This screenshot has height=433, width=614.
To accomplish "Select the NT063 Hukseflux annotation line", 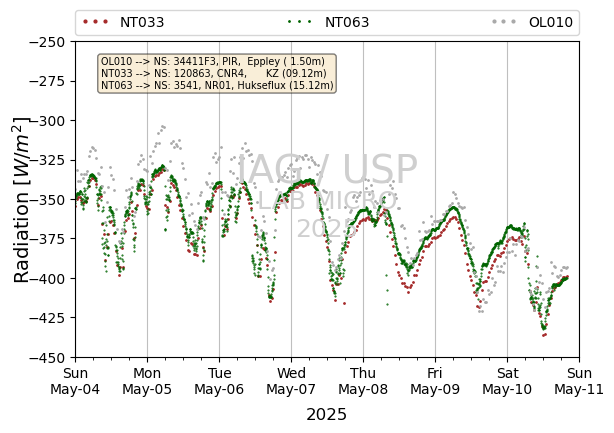I will (217, 85).
